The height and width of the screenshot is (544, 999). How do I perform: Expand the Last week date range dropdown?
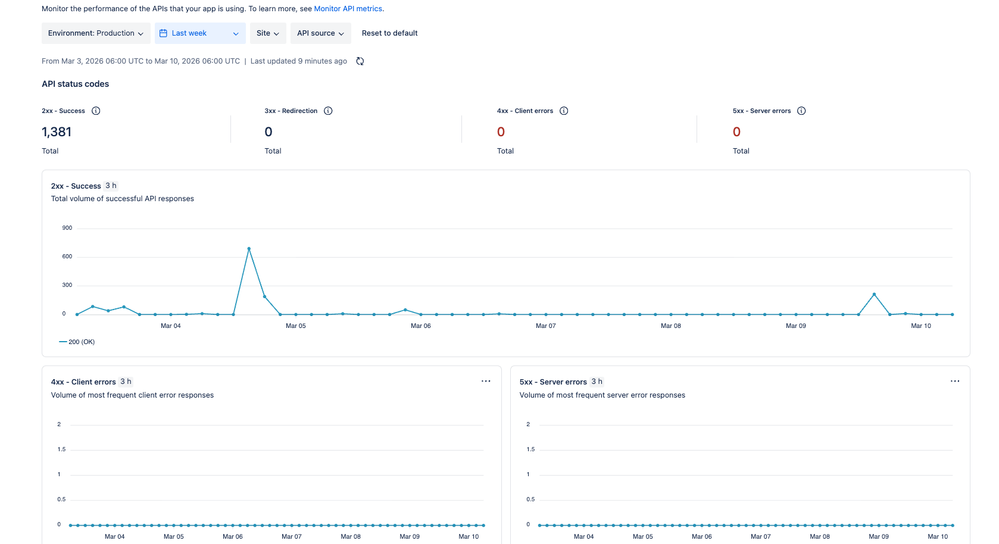[200, 33]
